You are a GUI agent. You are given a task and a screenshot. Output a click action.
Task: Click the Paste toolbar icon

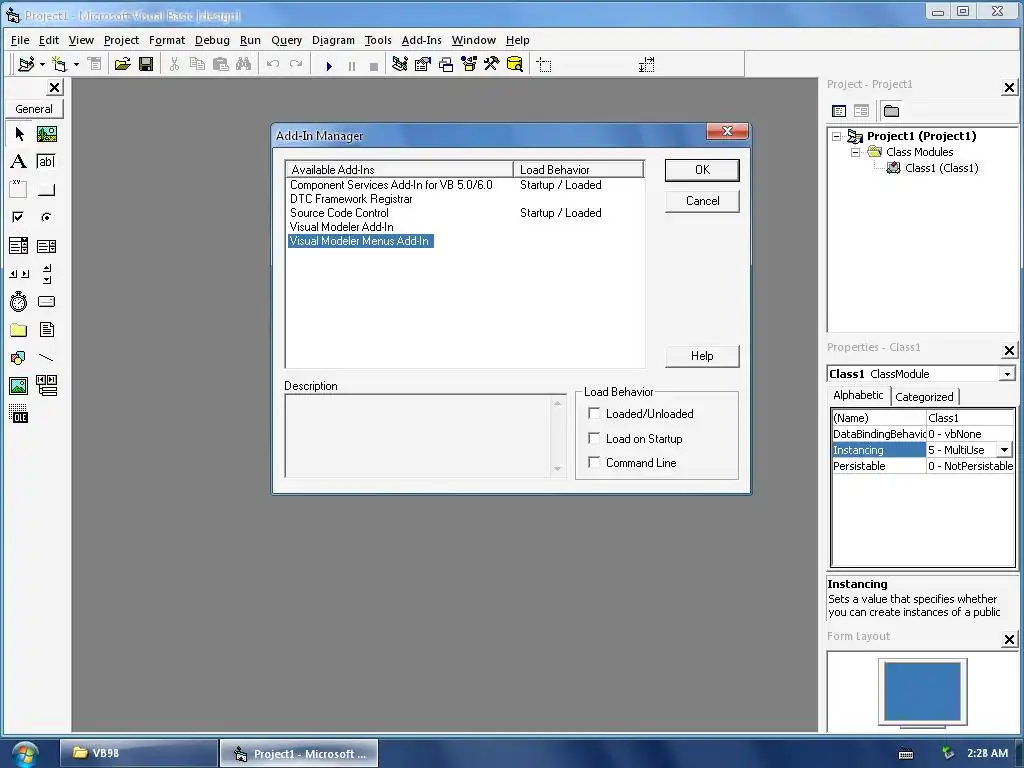(x=221, y=64)
